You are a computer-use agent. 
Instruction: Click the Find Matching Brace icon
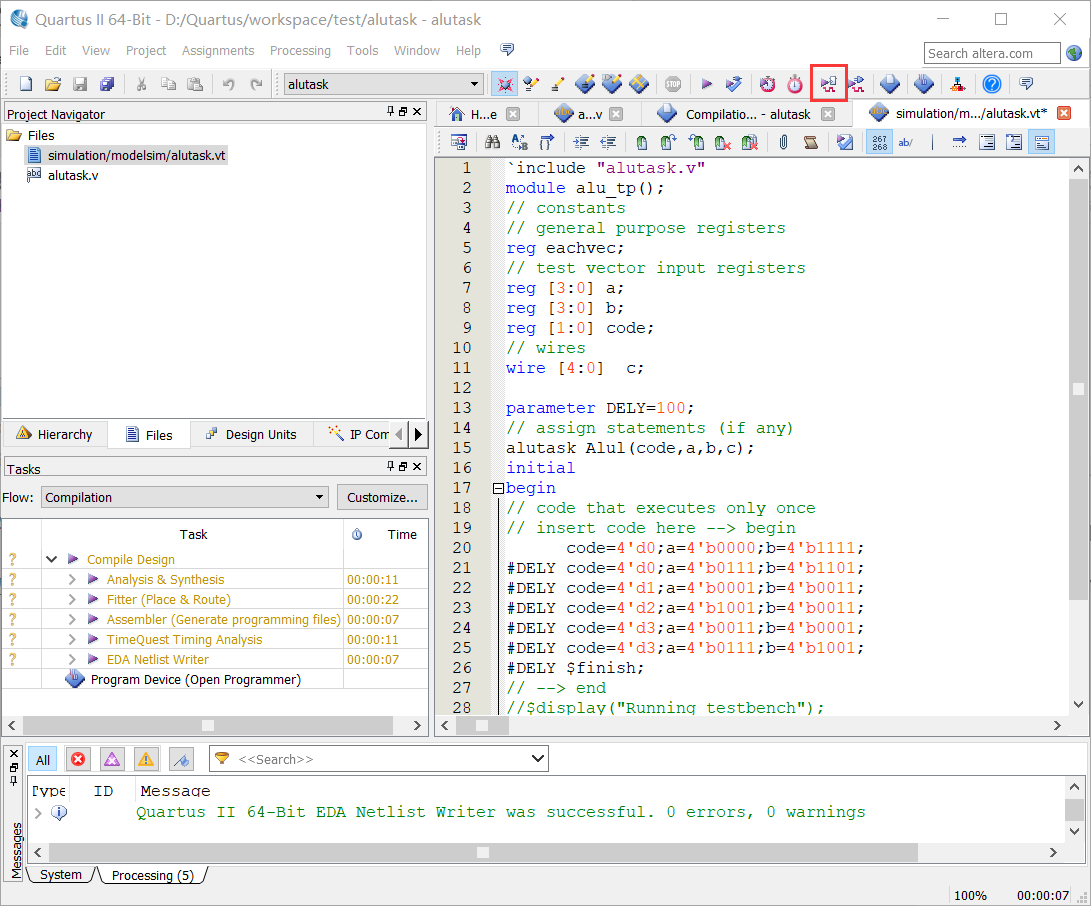pyautogui.click(x=547, y=142)
